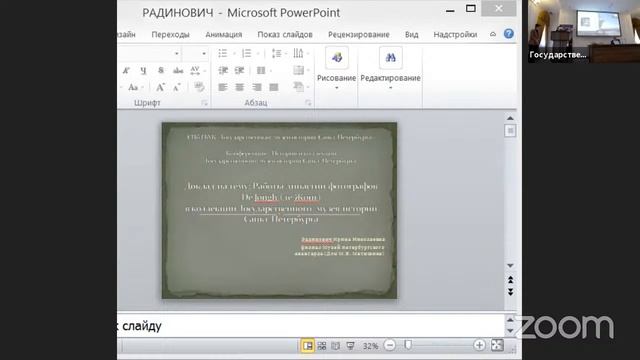The image size is (640, 360).
Task: Zoom out with minus button
Action: 390,345
